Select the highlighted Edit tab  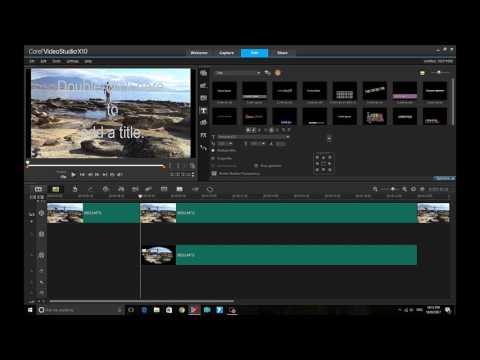[x=254, y=53]
